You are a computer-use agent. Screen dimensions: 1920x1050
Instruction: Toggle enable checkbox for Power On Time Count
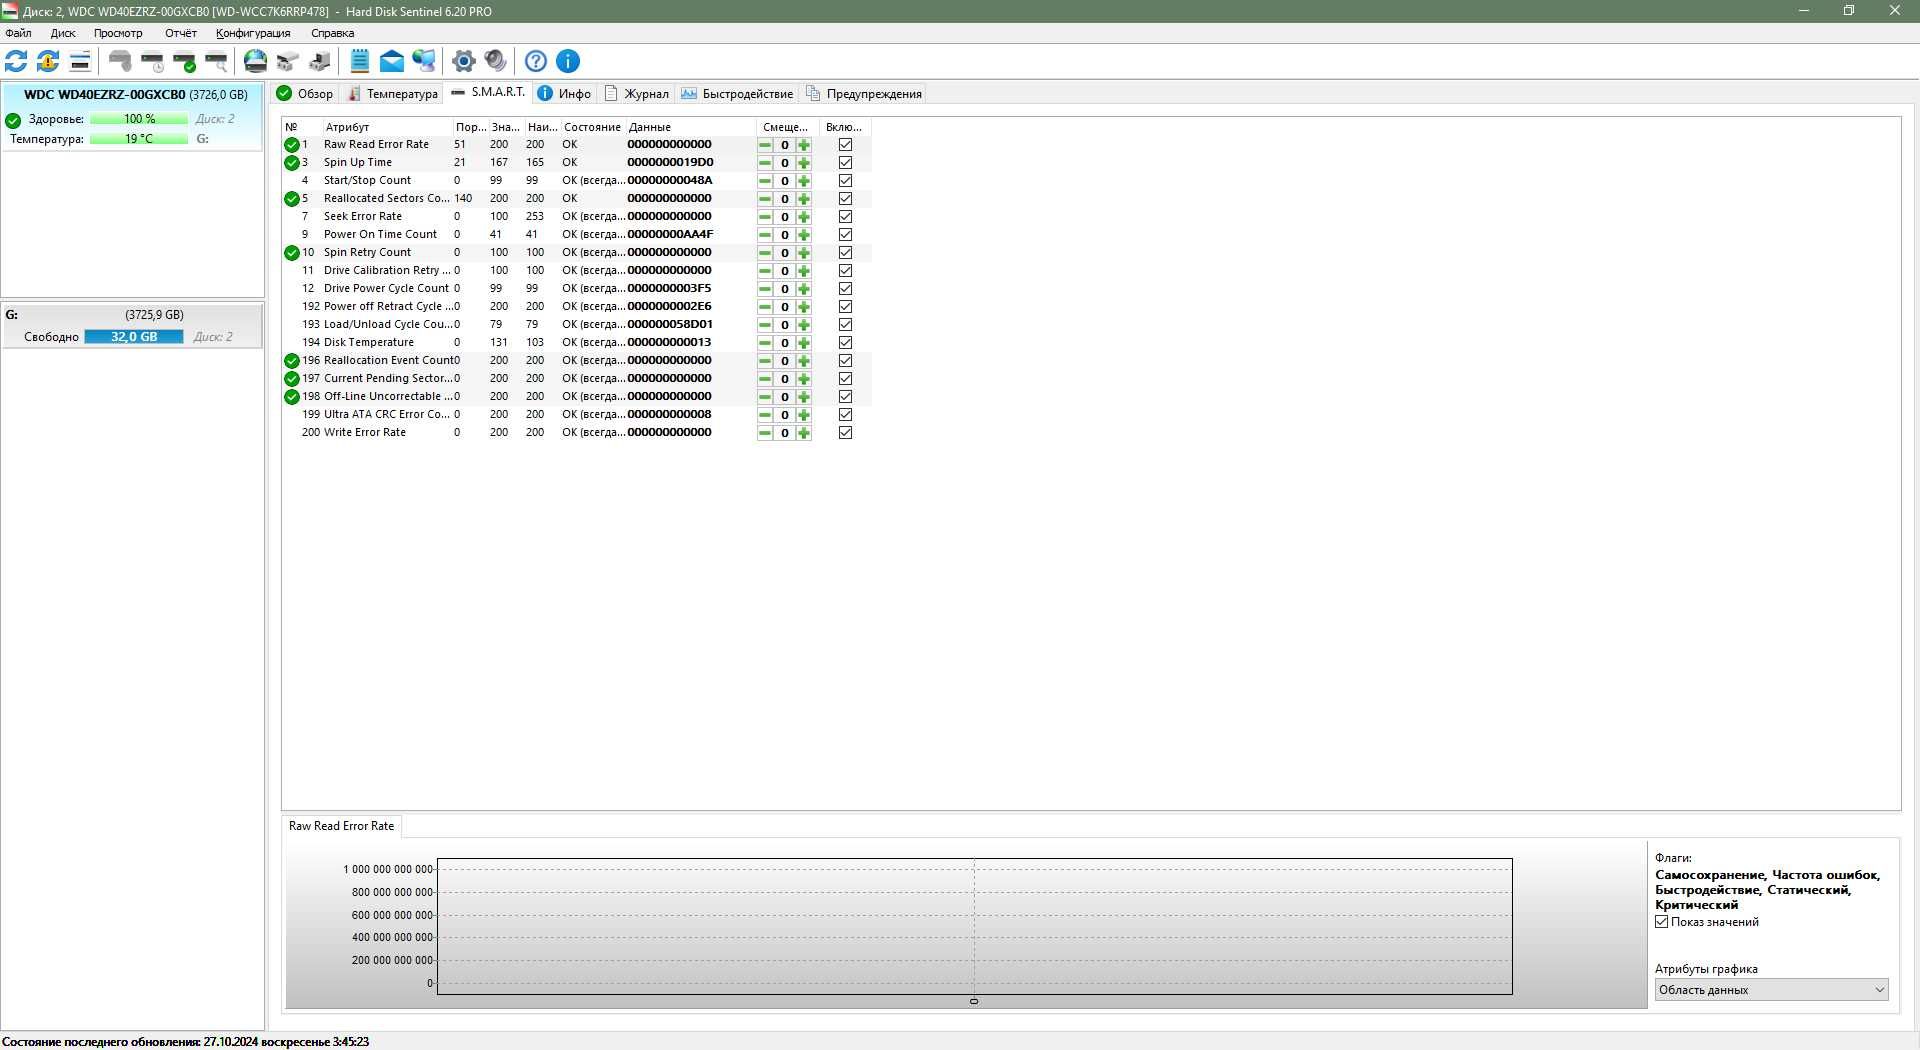[845, 235]
